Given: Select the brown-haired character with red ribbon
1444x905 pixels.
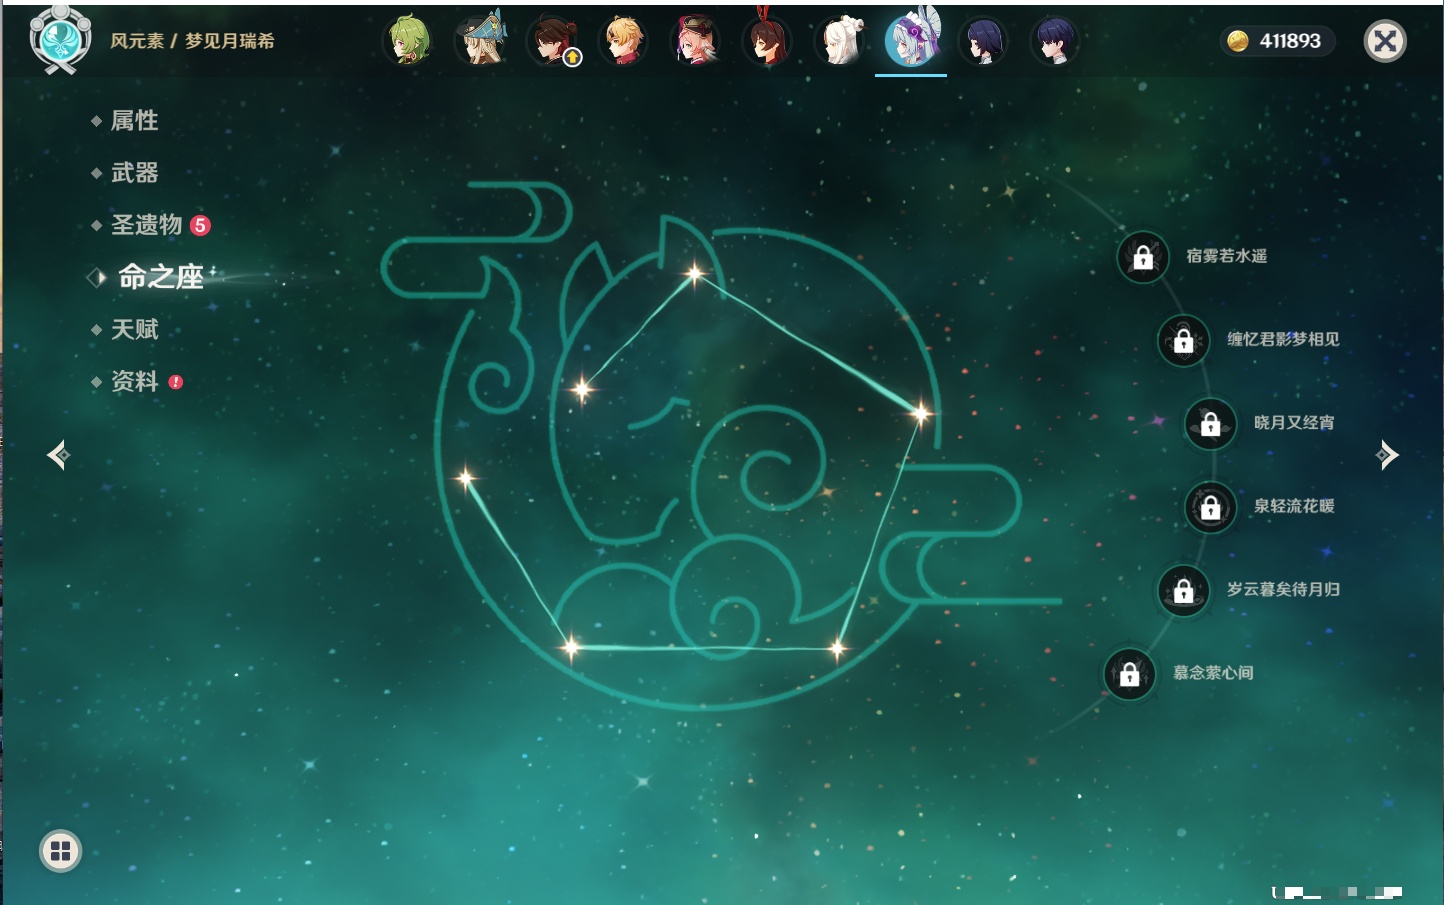Looking at the screenshot, I should pyautogui.click(x=768, y=41).
